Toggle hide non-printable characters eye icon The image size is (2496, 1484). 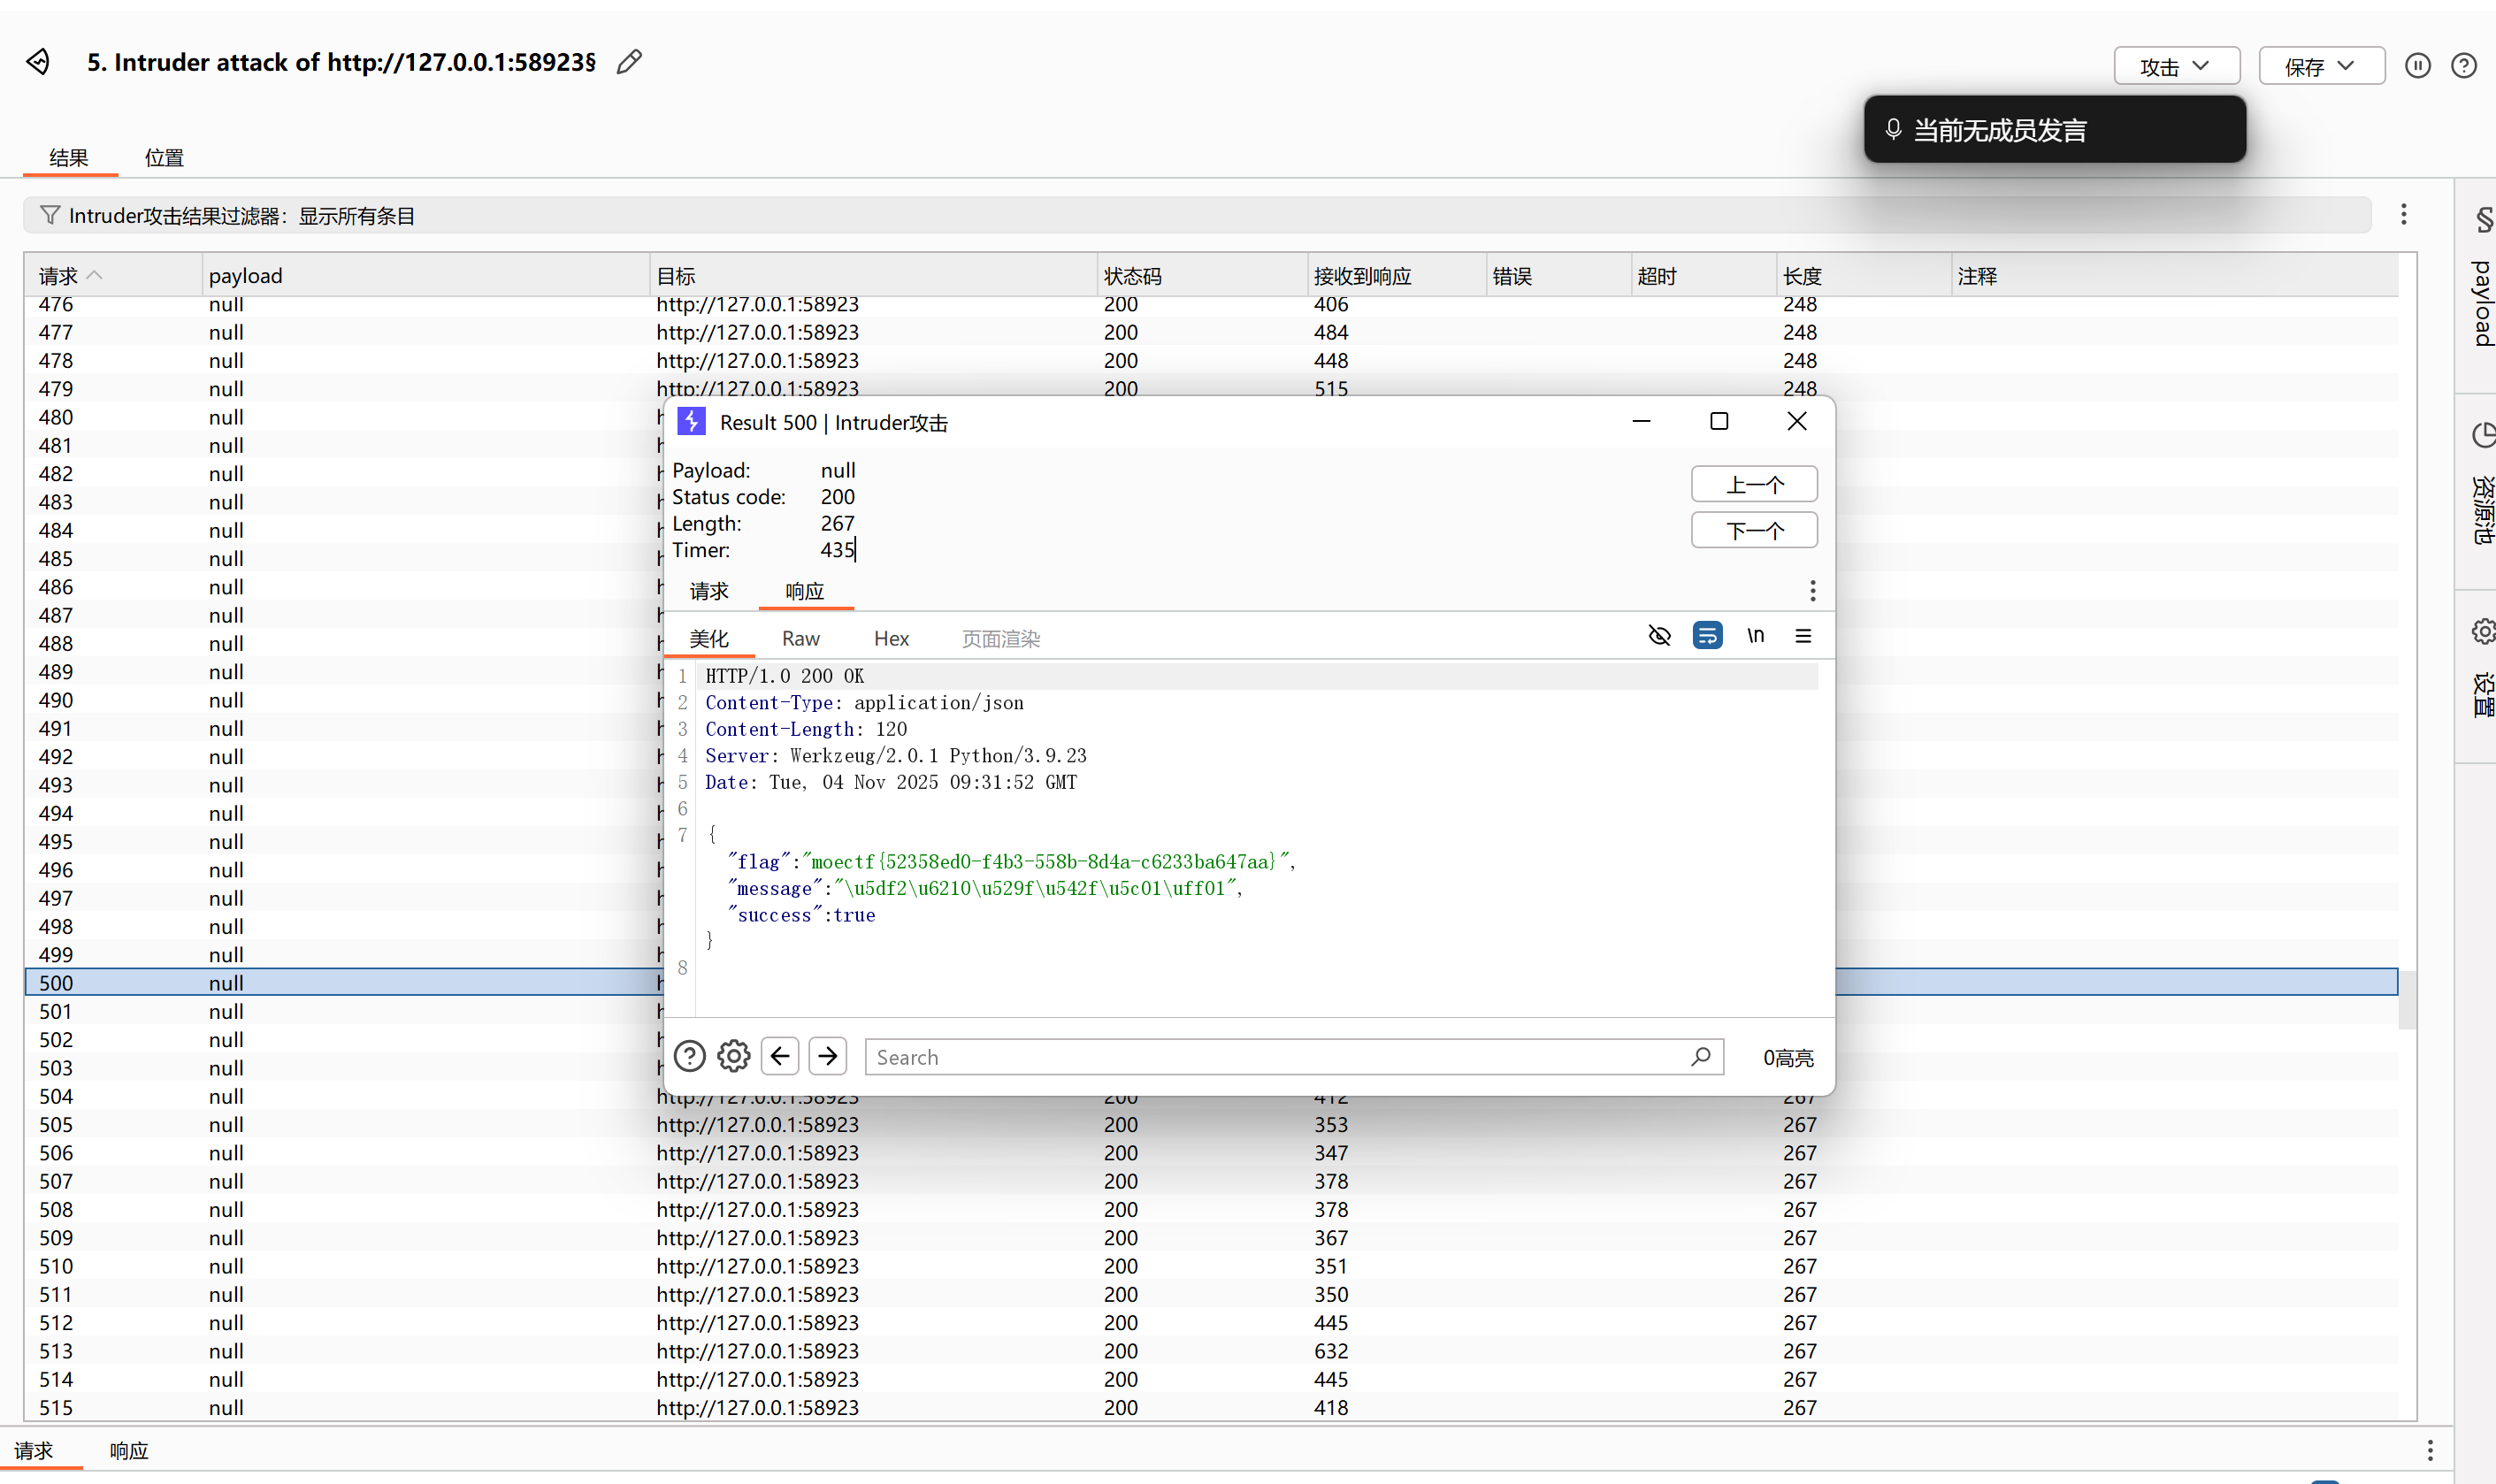pos(1659,636)
